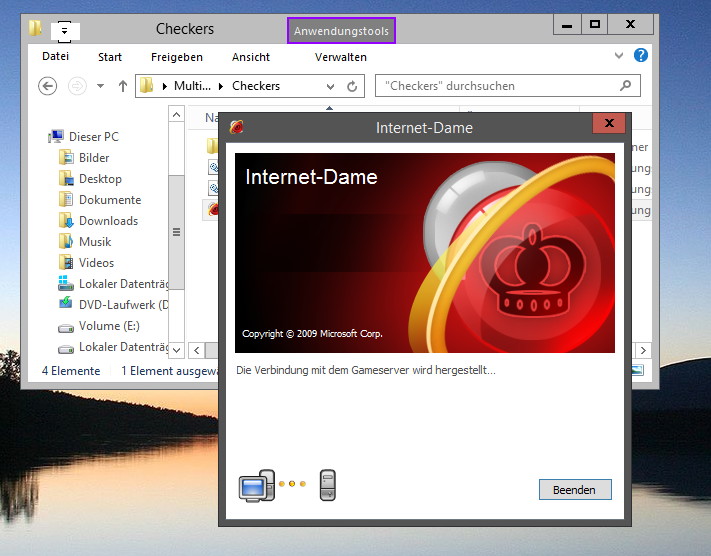
Task: Switch to the Ansicht ribbon tab
Action: [x=251, y=57]
